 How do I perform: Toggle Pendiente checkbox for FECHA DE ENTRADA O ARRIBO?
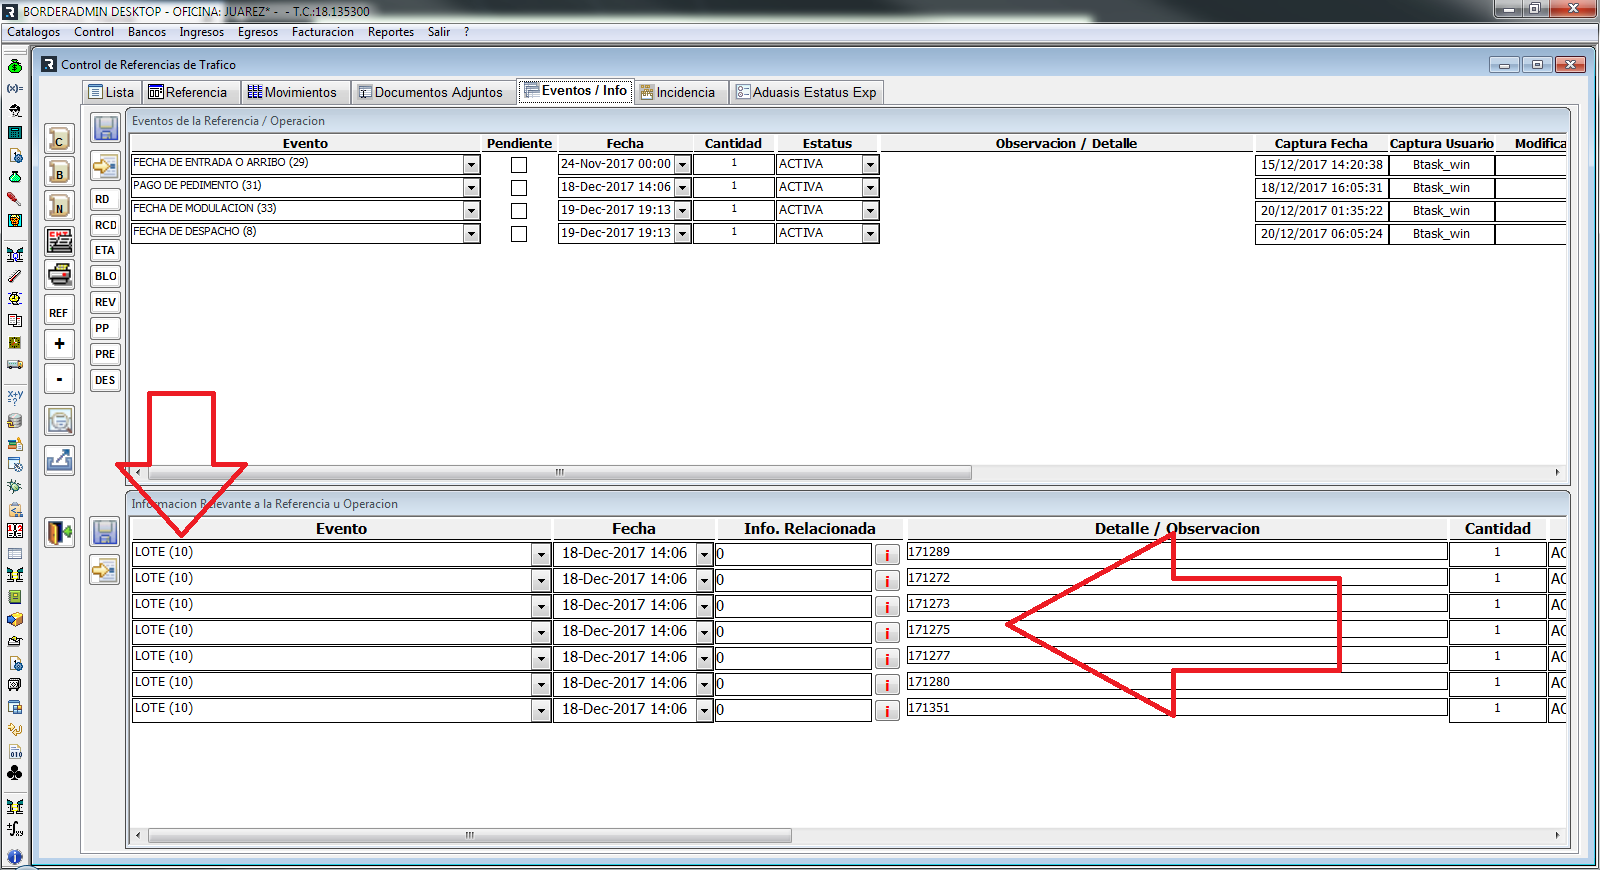tap(519, 165)
